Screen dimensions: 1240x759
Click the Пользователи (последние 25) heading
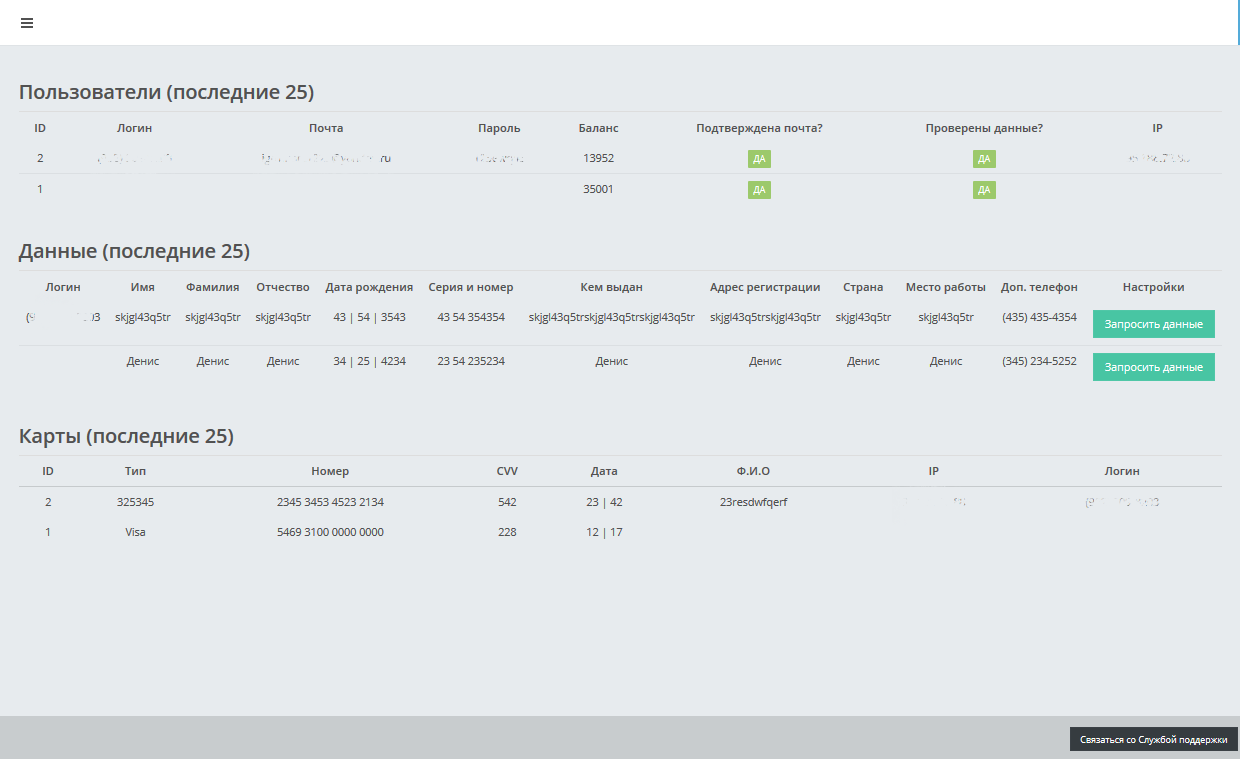(166, 93)
